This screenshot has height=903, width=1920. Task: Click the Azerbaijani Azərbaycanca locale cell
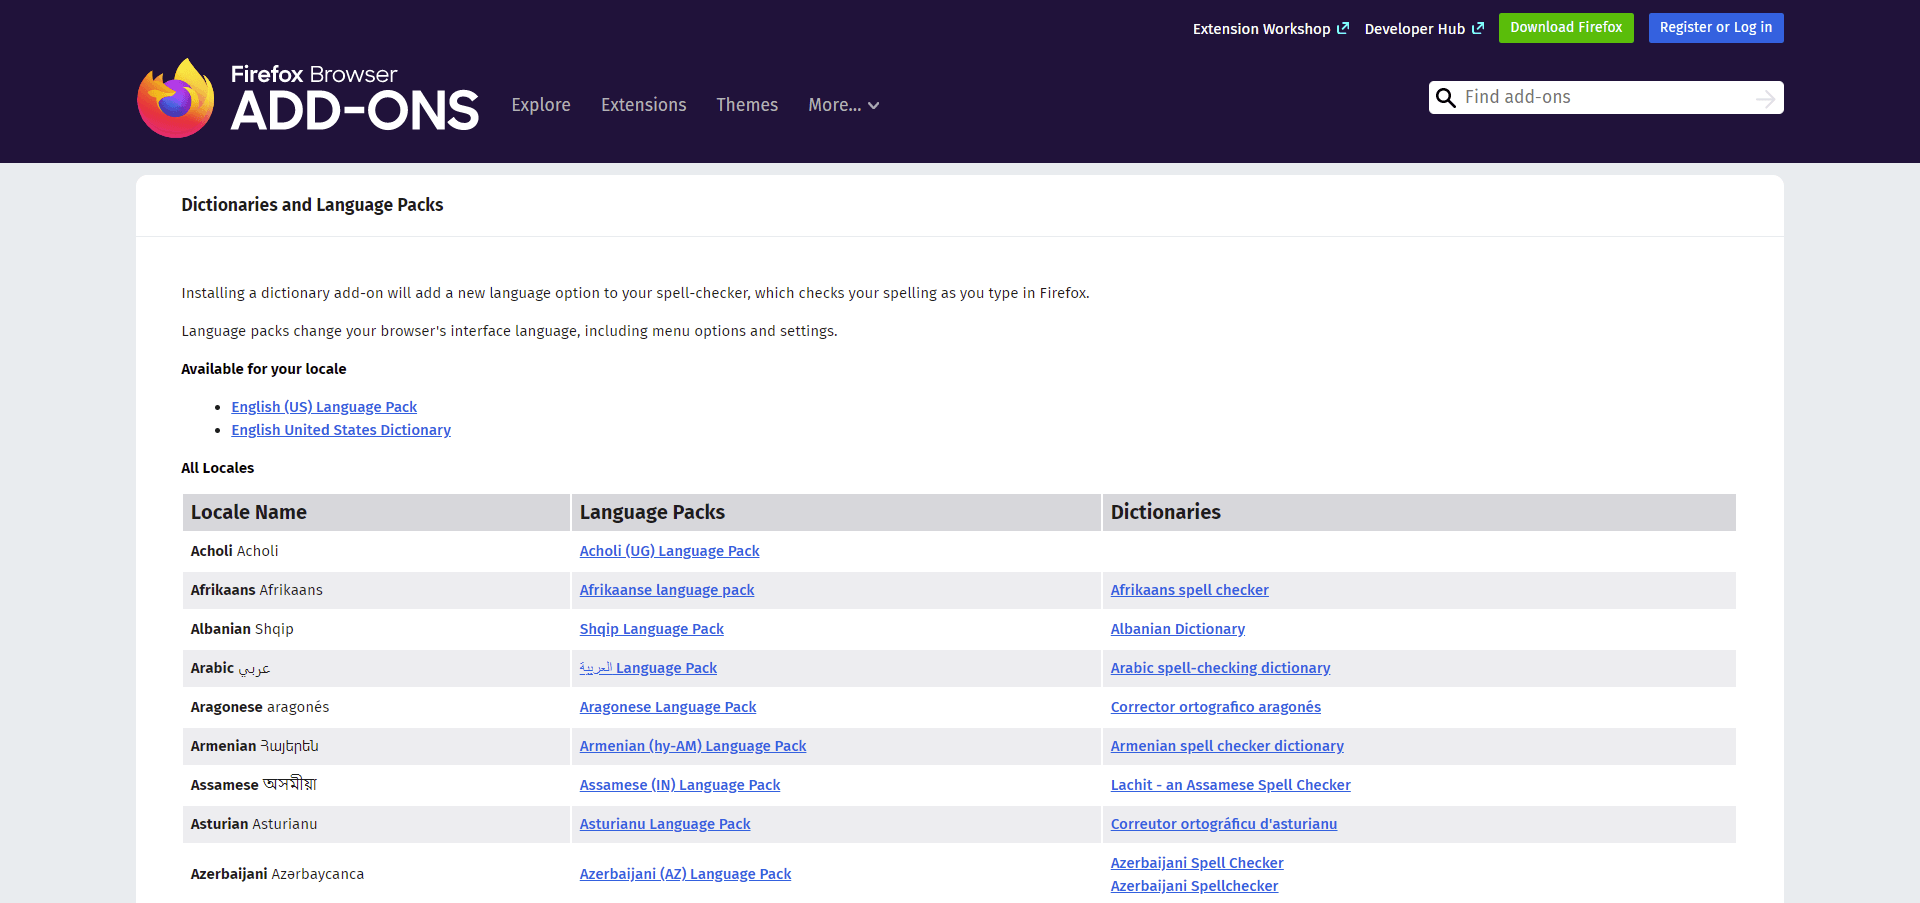point(376,874)
